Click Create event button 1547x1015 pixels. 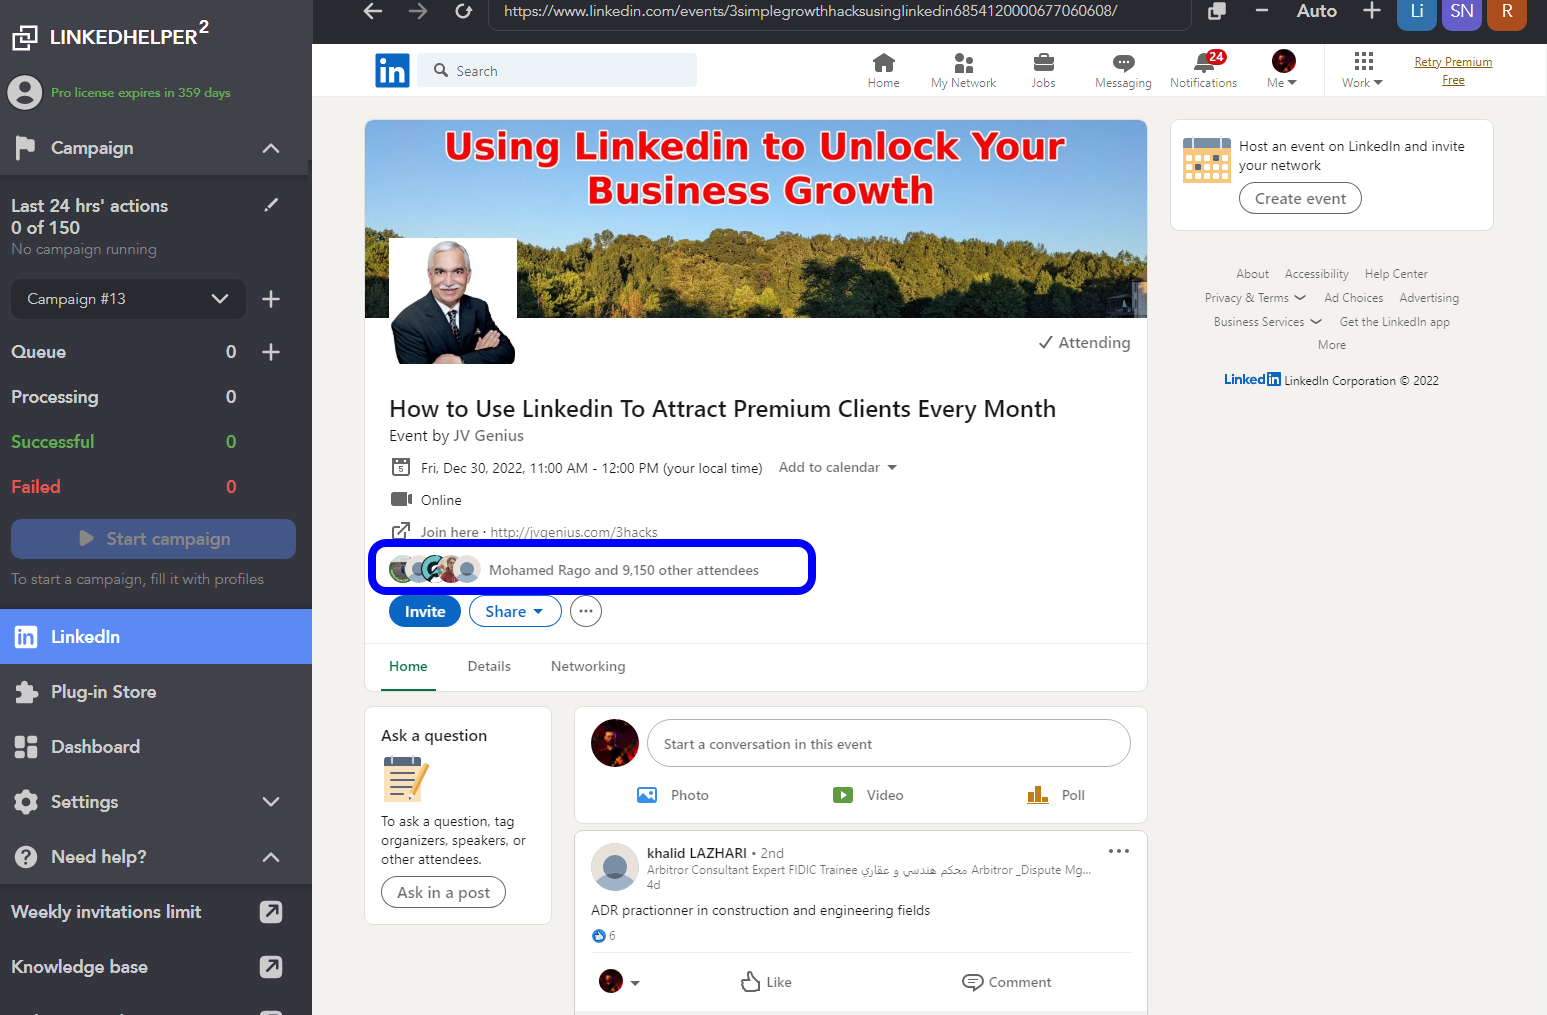(x=1300, y=198)
